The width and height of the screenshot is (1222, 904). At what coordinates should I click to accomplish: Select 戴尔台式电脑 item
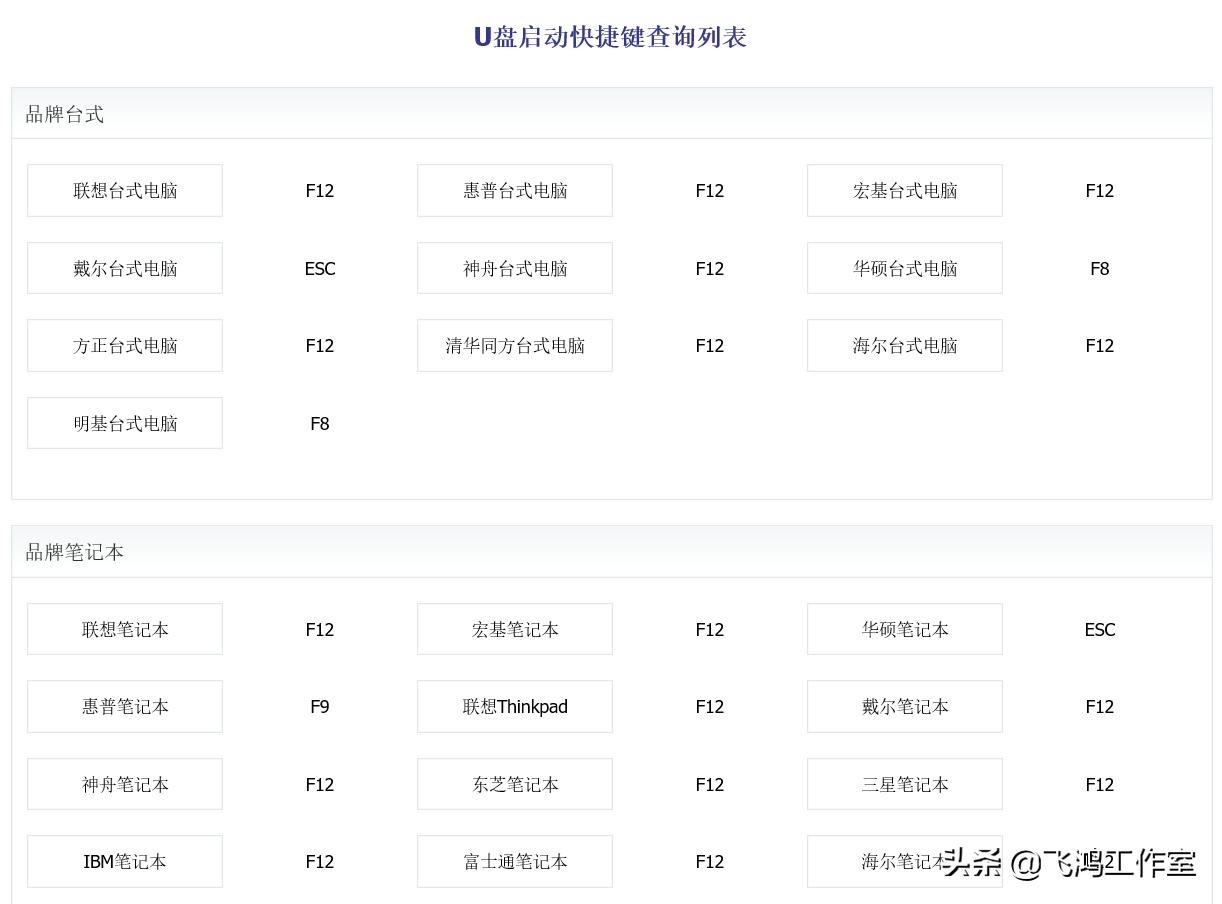124,268
